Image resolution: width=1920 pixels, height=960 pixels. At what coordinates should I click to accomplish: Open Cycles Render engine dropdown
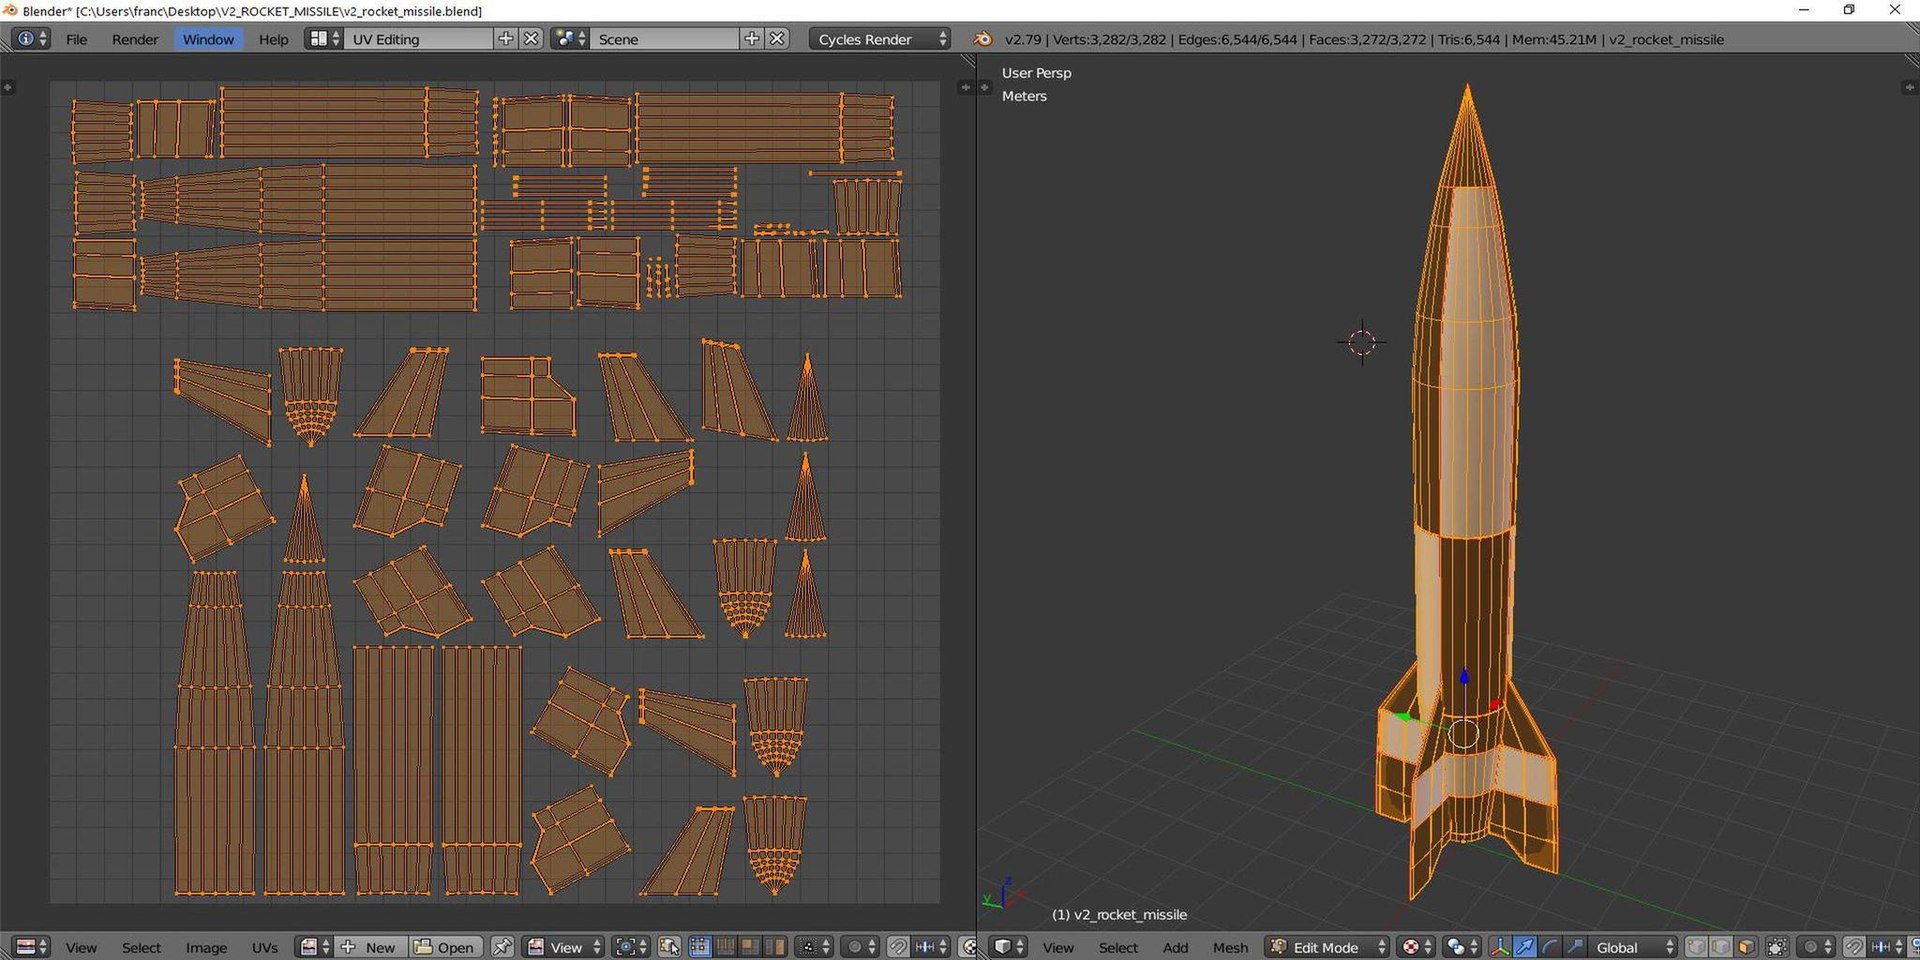[879, 39]
